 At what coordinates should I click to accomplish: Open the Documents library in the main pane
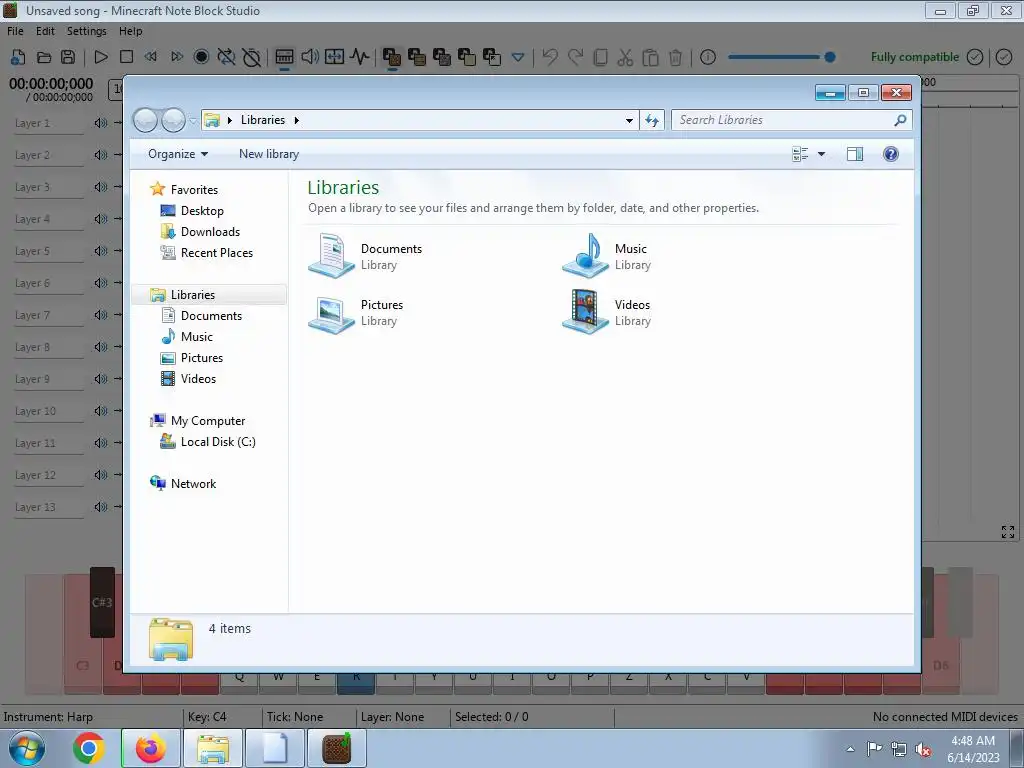(x=366, y=256)
